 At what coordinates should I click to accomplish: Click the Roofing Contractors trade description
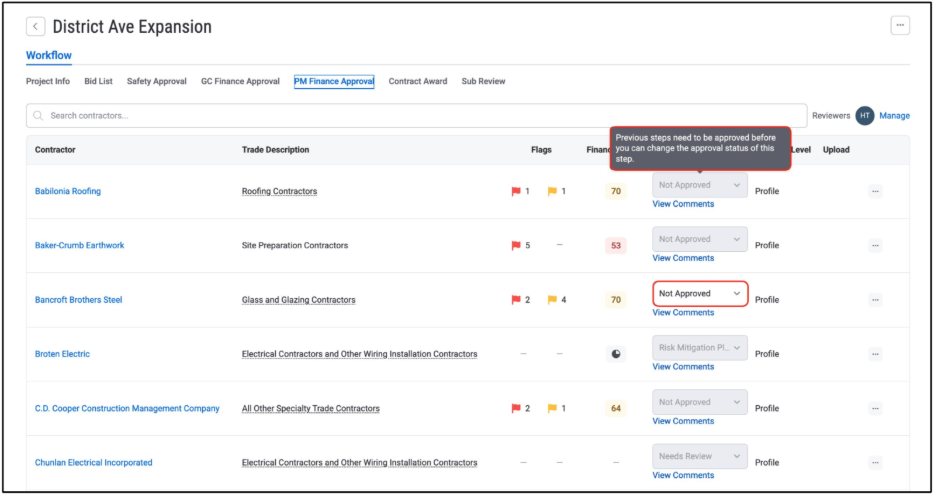[279, 192]
